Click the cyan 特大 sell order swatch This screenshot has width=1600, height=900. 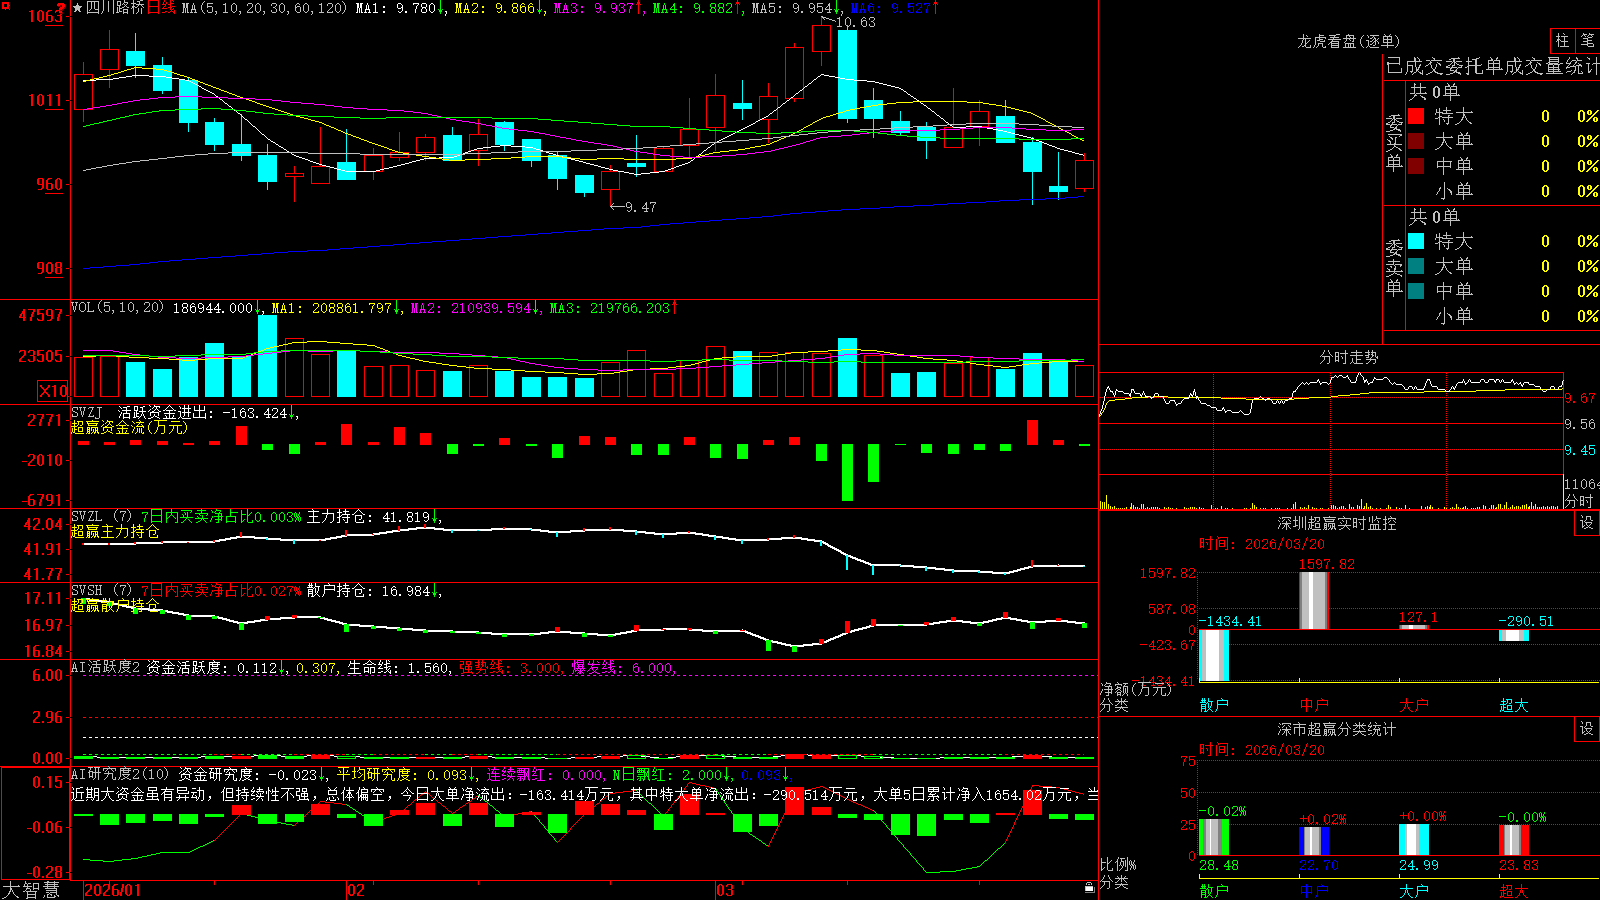[x=1416, y=241]
